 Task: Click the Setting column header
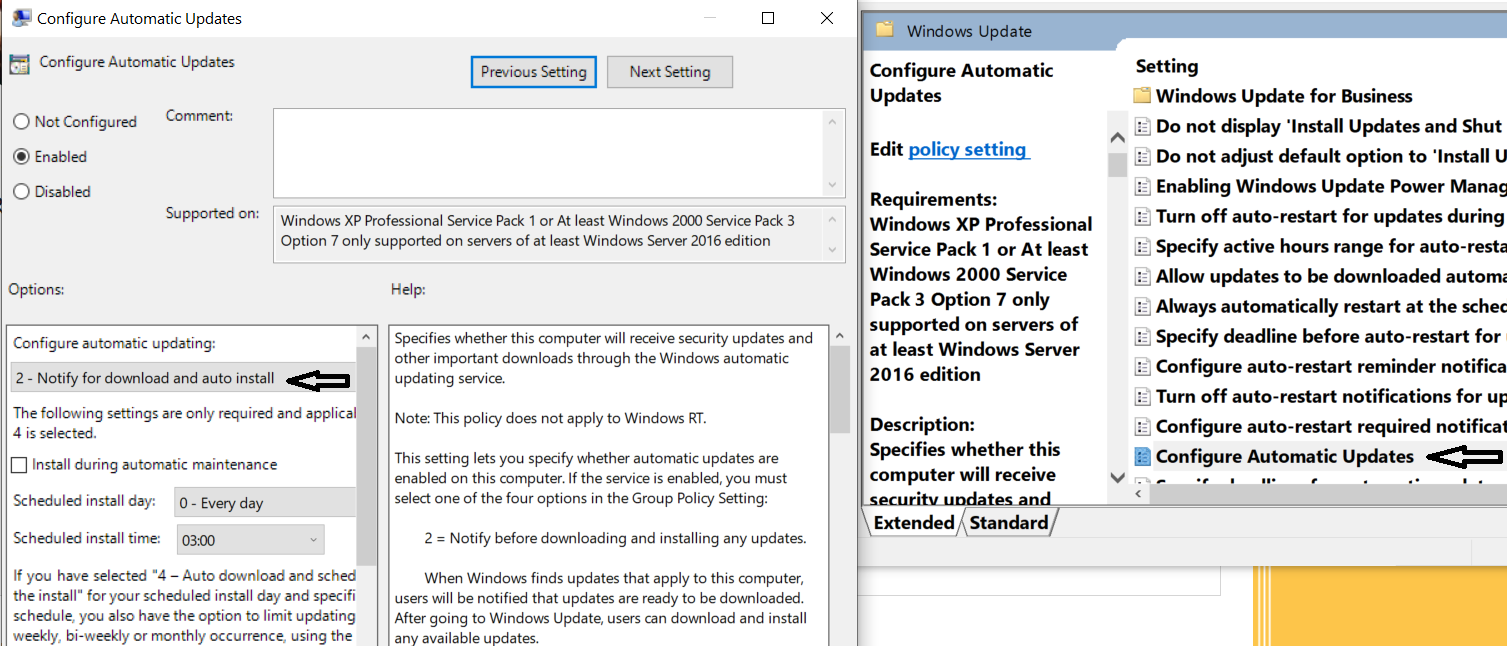click(x=1166, y=66)
